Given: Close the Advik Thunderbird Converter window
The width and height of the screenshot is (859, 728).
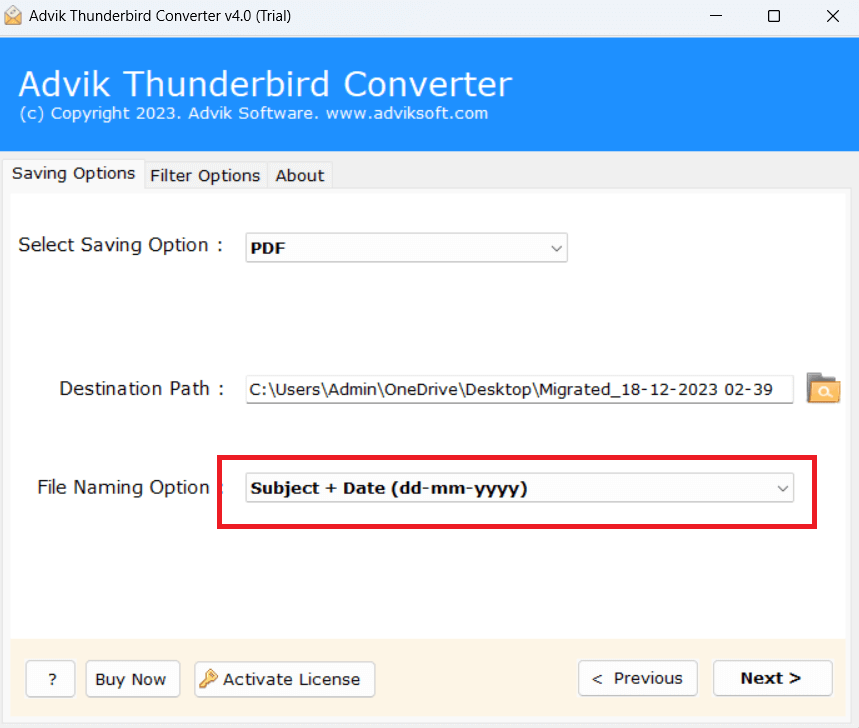Looking at the screenshot, I should click(833, 16).
